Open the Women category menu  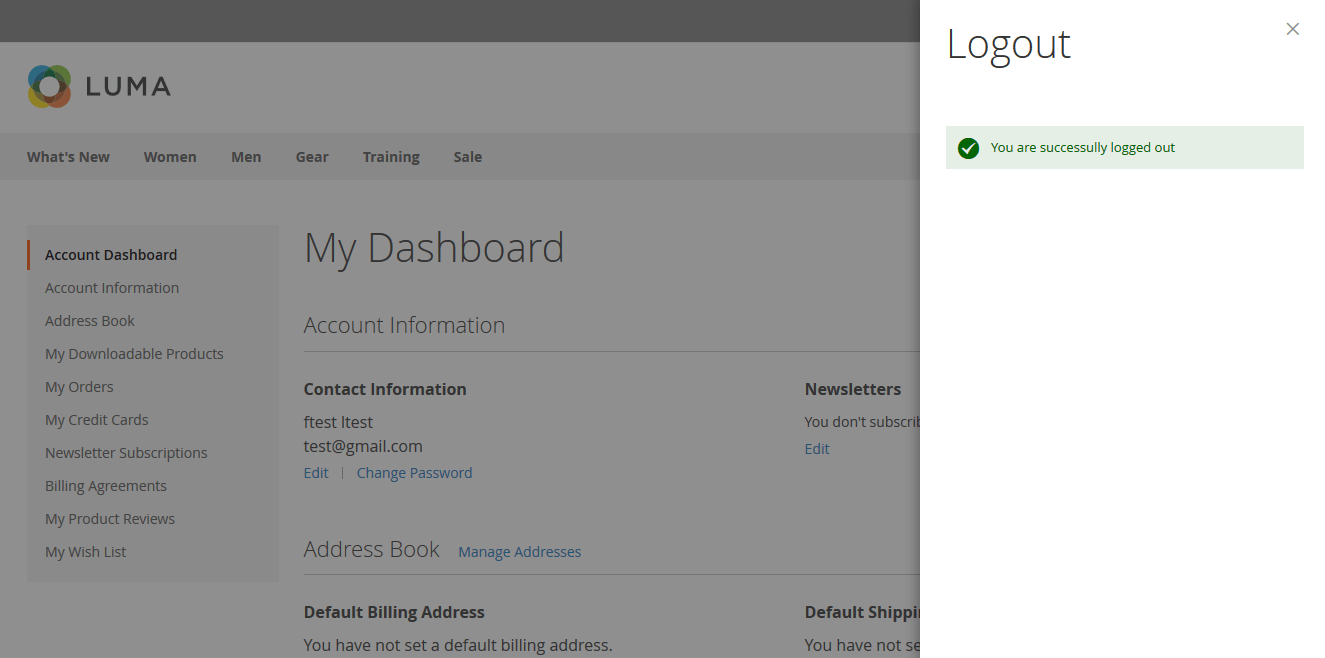170,157
